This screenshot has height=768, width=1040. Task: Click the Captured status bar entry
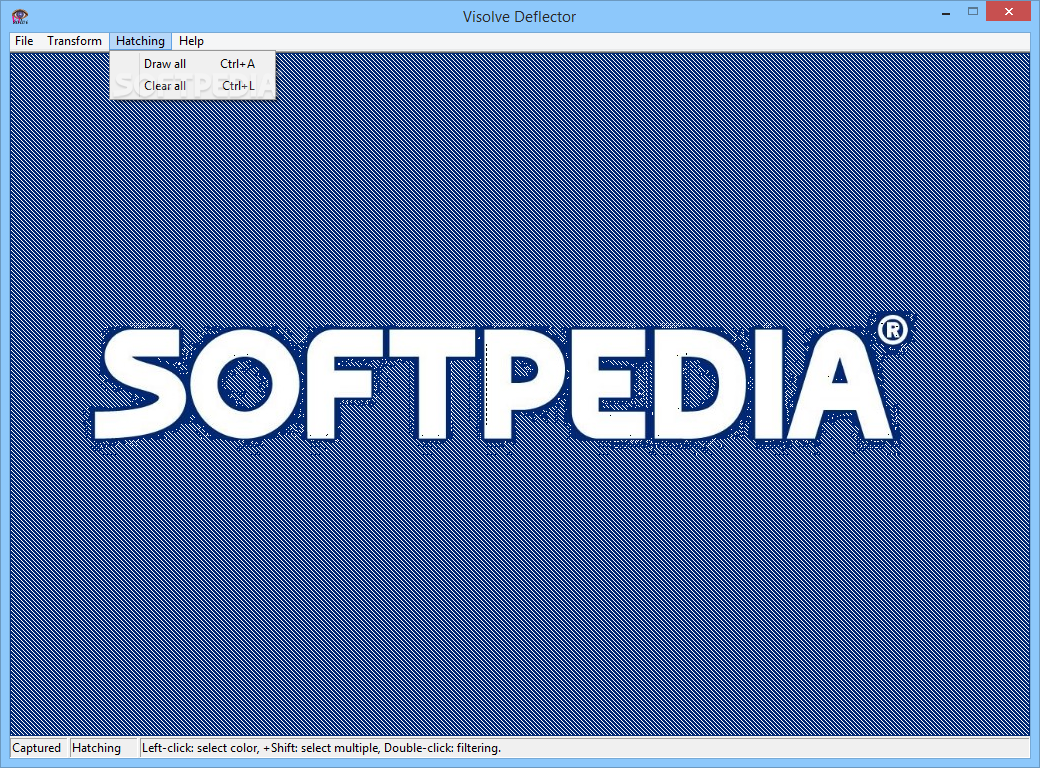36,748
